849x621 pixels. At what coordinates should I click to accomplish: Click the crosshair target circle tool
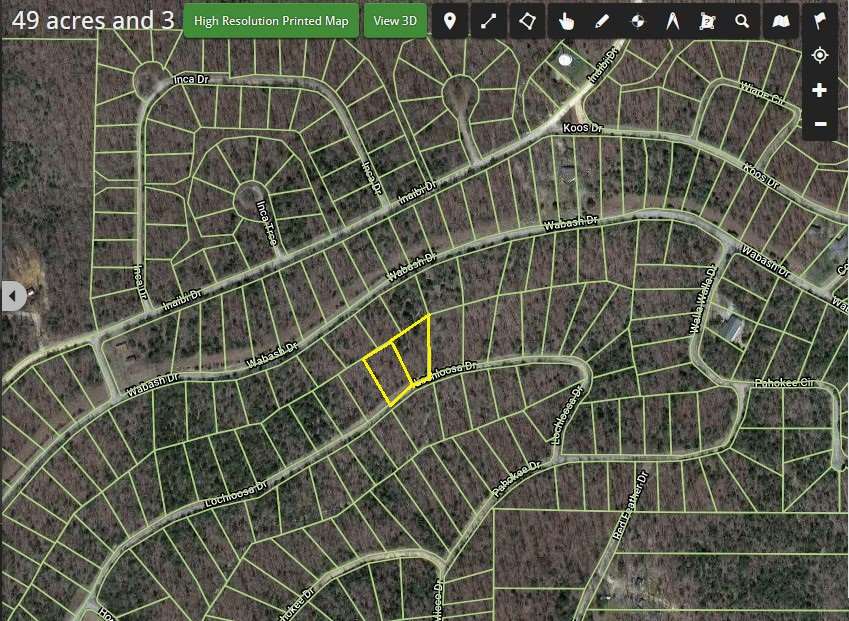pyautogui.click(x=637, y=21)
